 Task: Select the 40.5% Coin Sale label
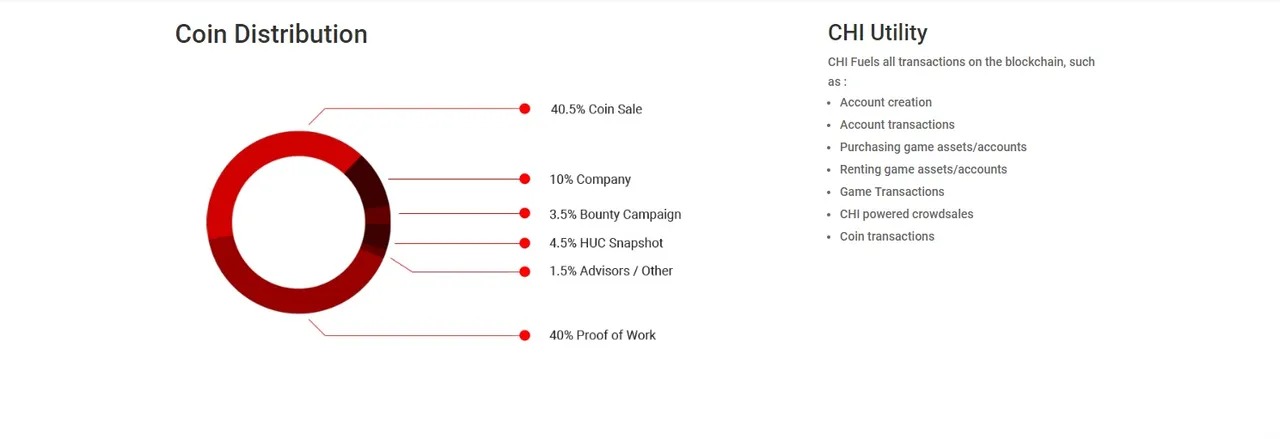click(x=596, y=109)
